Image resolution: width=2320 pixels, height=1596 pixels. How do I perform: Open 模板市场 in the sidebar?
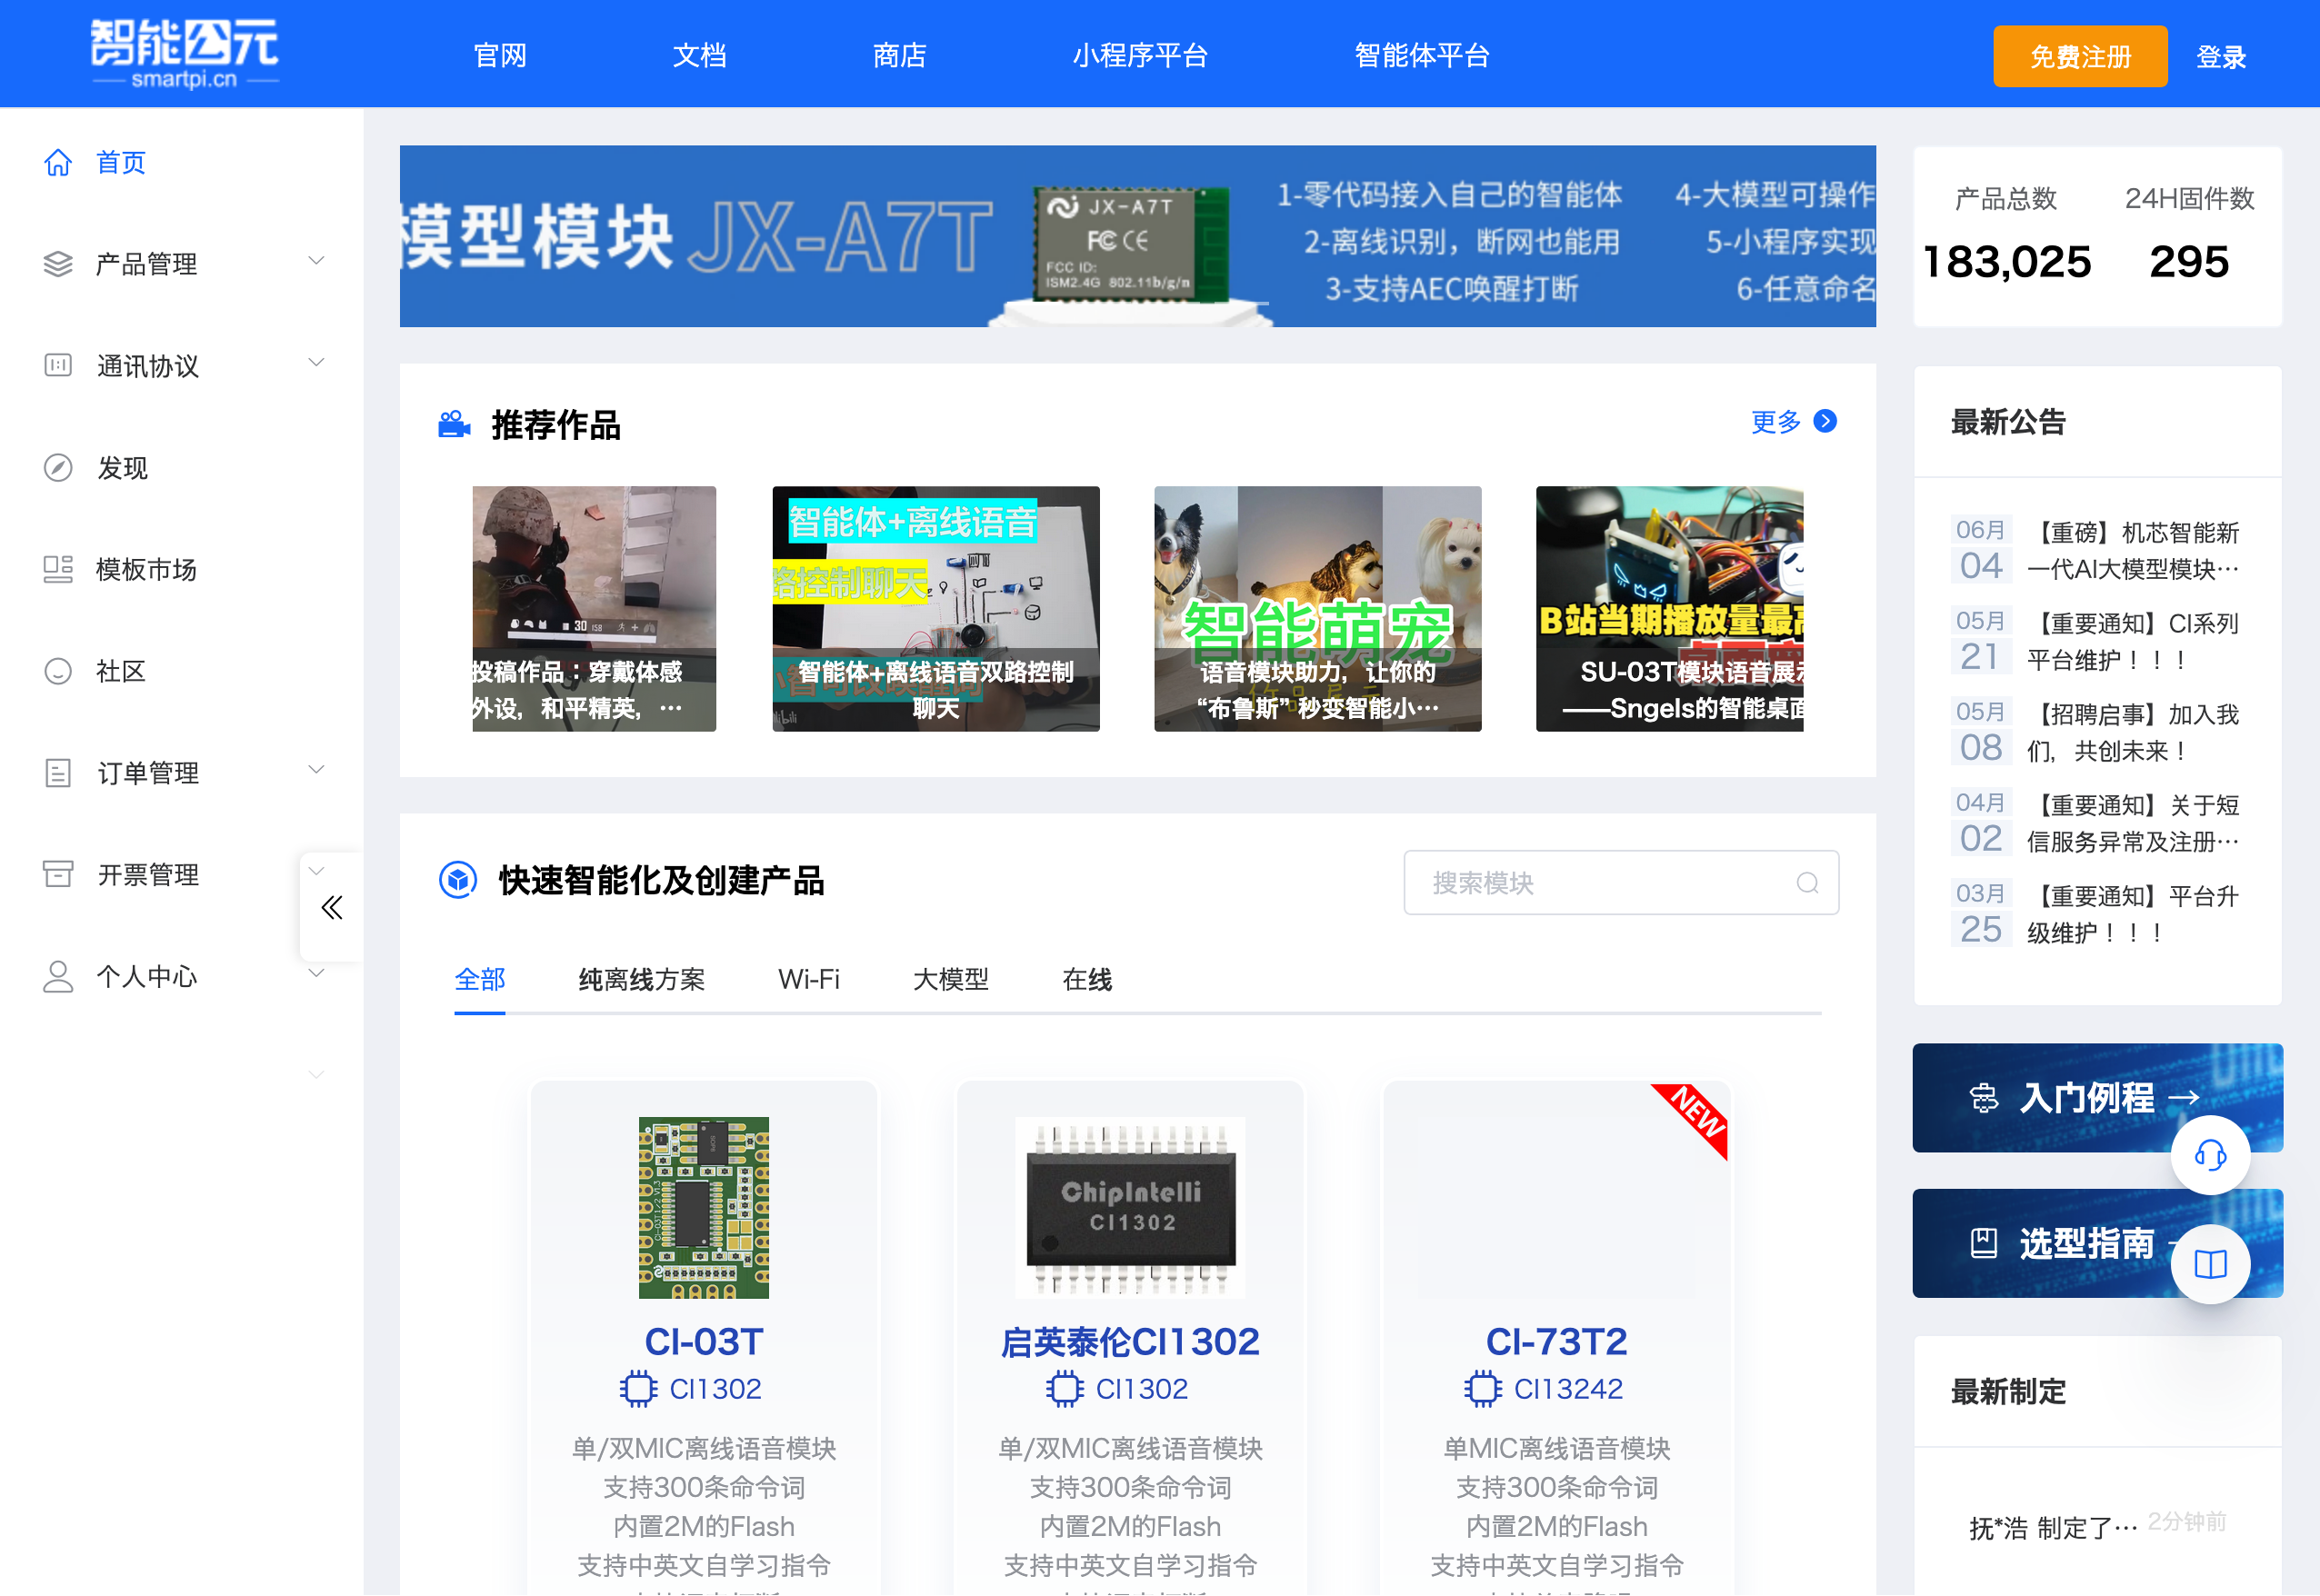click(146, 569)
